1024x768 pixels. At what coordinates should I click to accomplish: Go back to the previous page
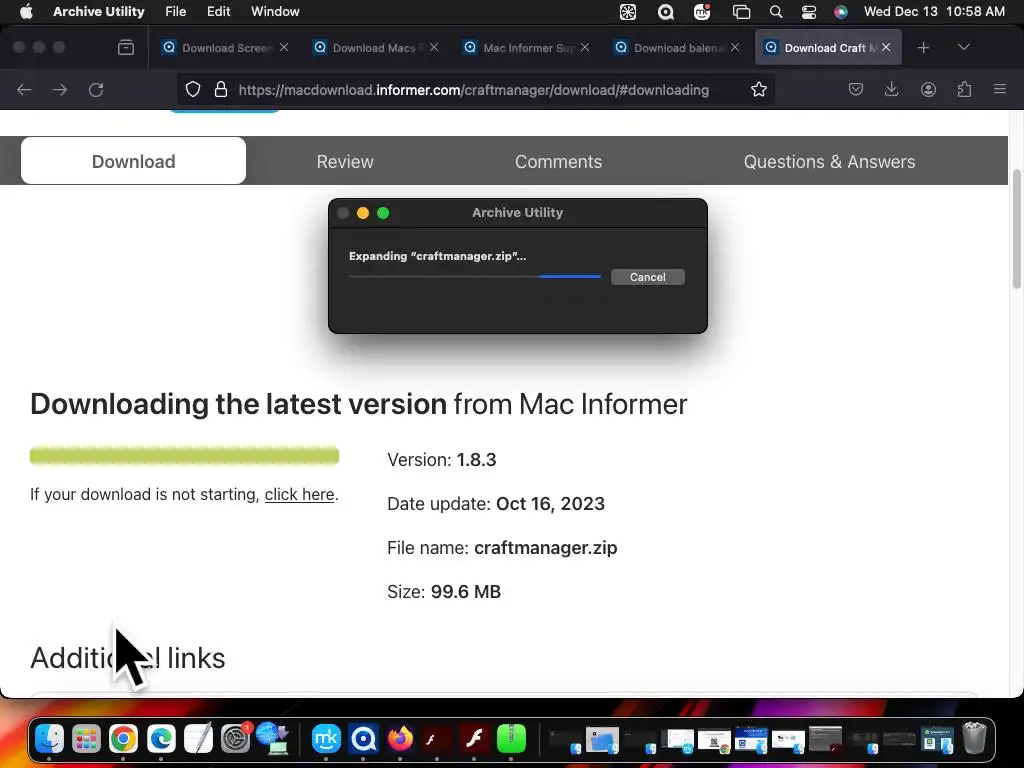pos(24,89)
